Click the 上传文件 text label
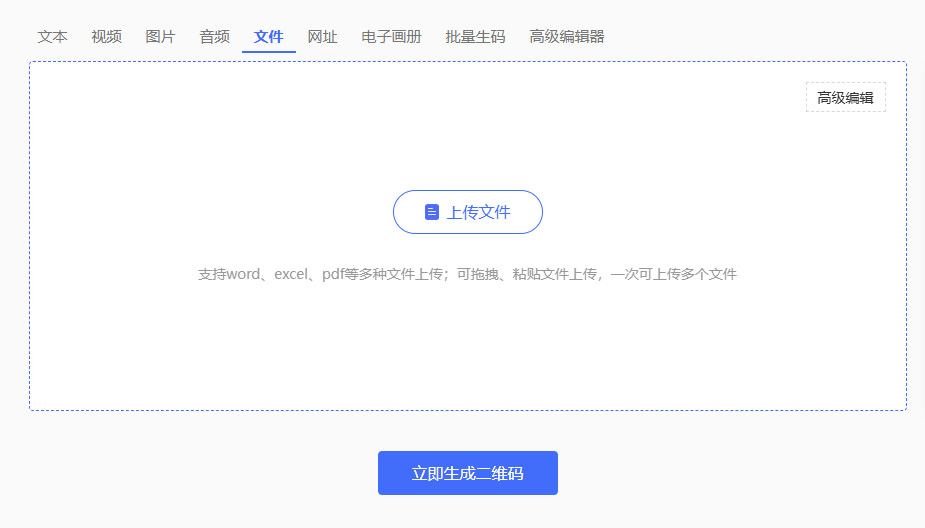This screenshot has width=925, height=528. pos(478,212)
